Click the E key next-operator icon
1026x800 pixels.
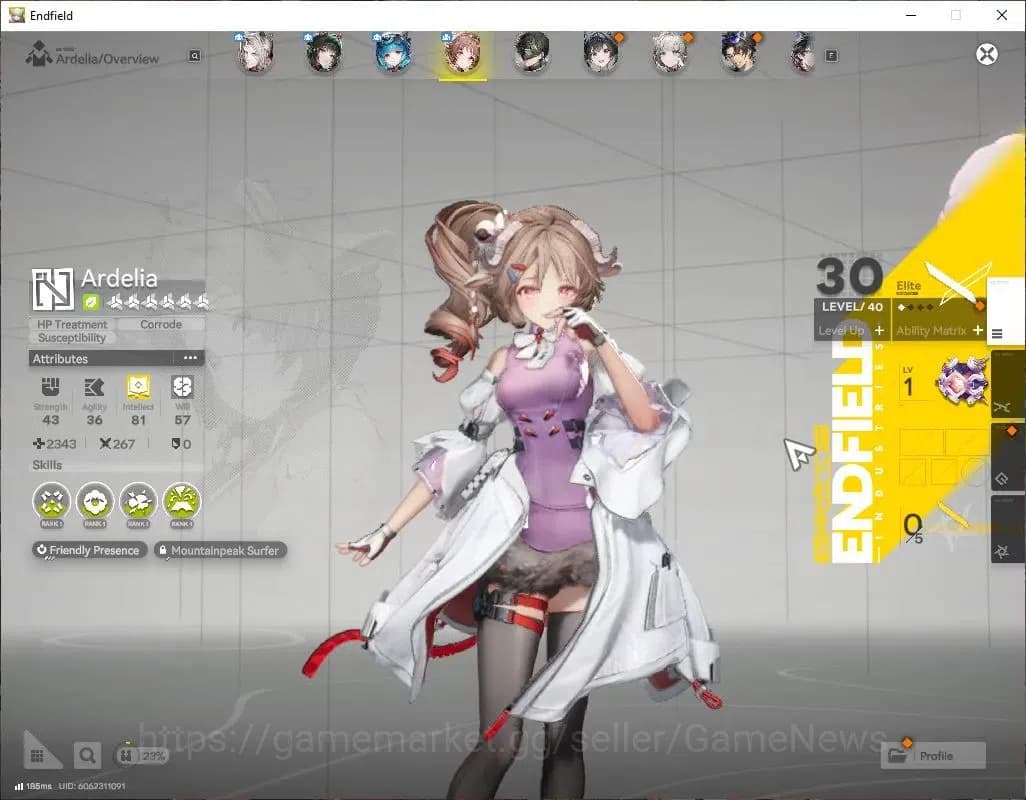coord(831,56)
